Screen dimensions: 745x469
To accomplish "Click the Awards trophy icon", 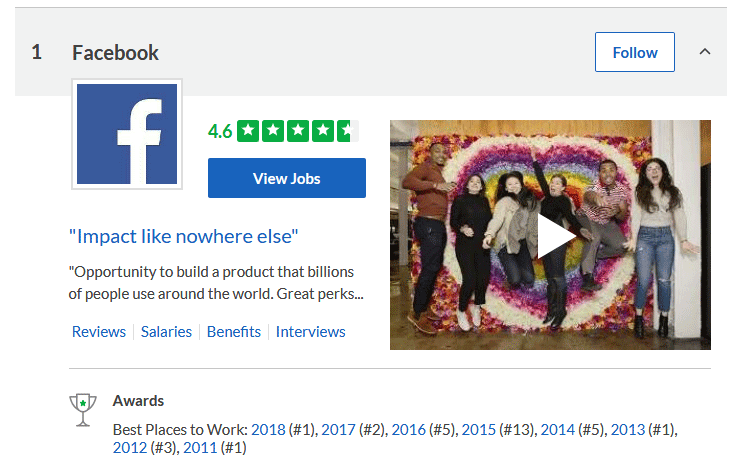I will pyautogui.click(x=83, y=410).
